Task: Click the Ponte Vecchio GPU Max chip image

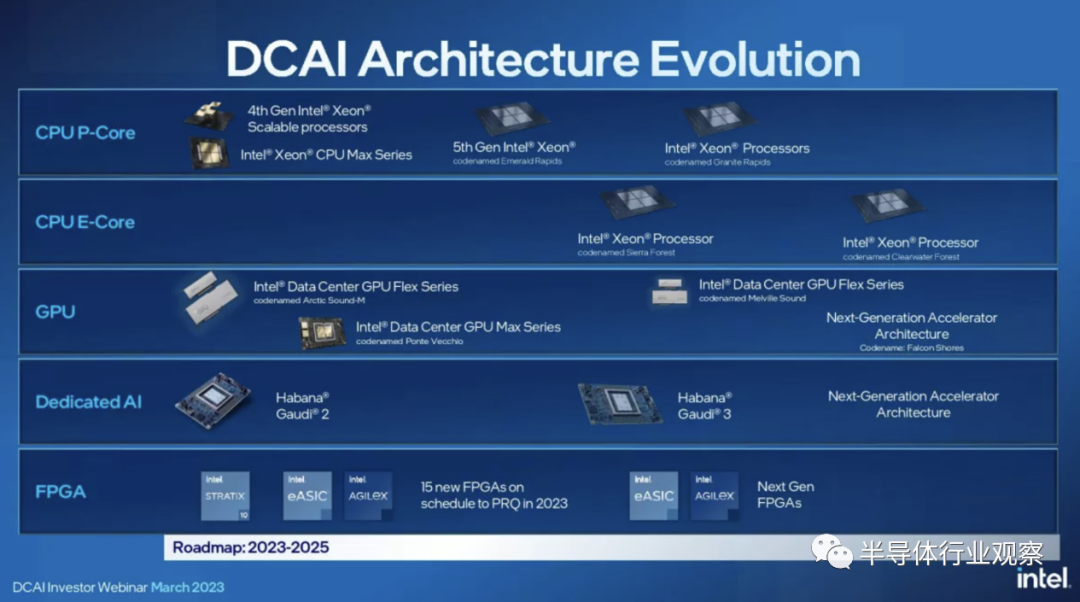Action: pos(322,333)
